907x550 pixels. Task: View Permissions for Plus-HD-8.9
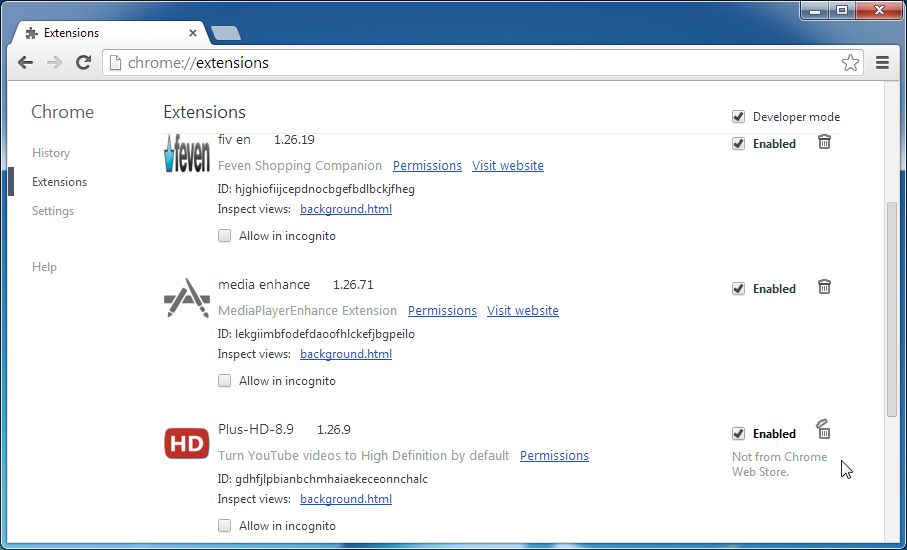(x=554, y=456)
